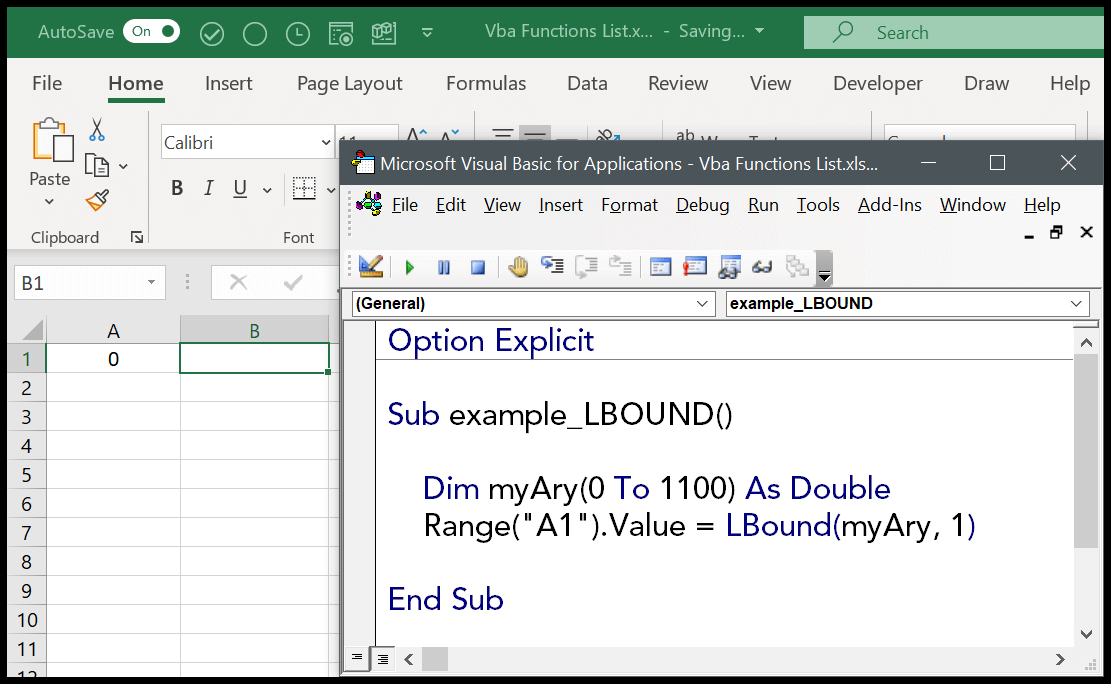Click the code window vertical scrollbar
Image resolution: width=1111 pixels, height=684 pixels.
[1086, 450]
